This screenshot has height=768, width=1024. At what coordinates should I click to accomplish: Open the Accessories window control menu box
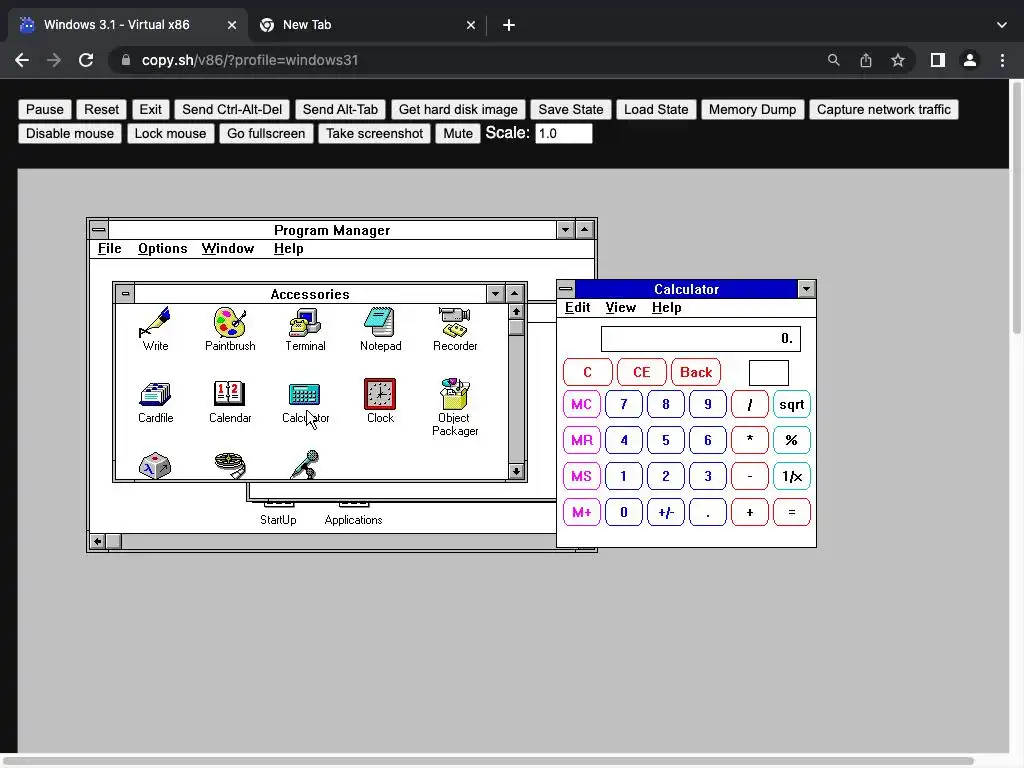[x=125, y=294]
